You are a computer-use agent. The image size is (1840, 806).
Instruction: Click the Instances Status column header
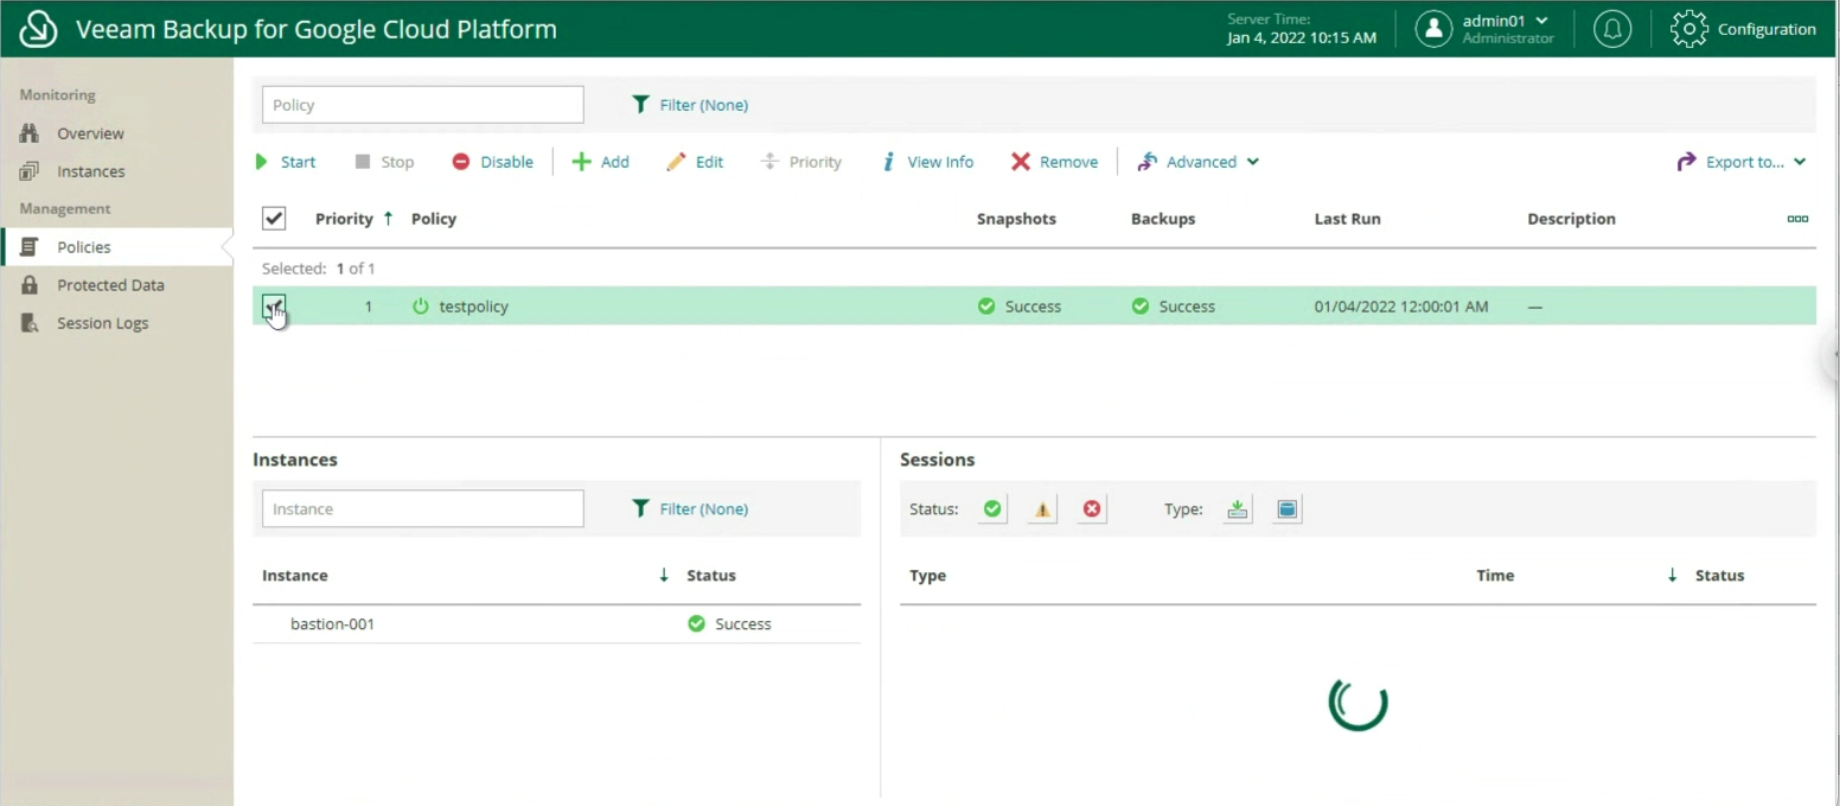tap(711, 575)
